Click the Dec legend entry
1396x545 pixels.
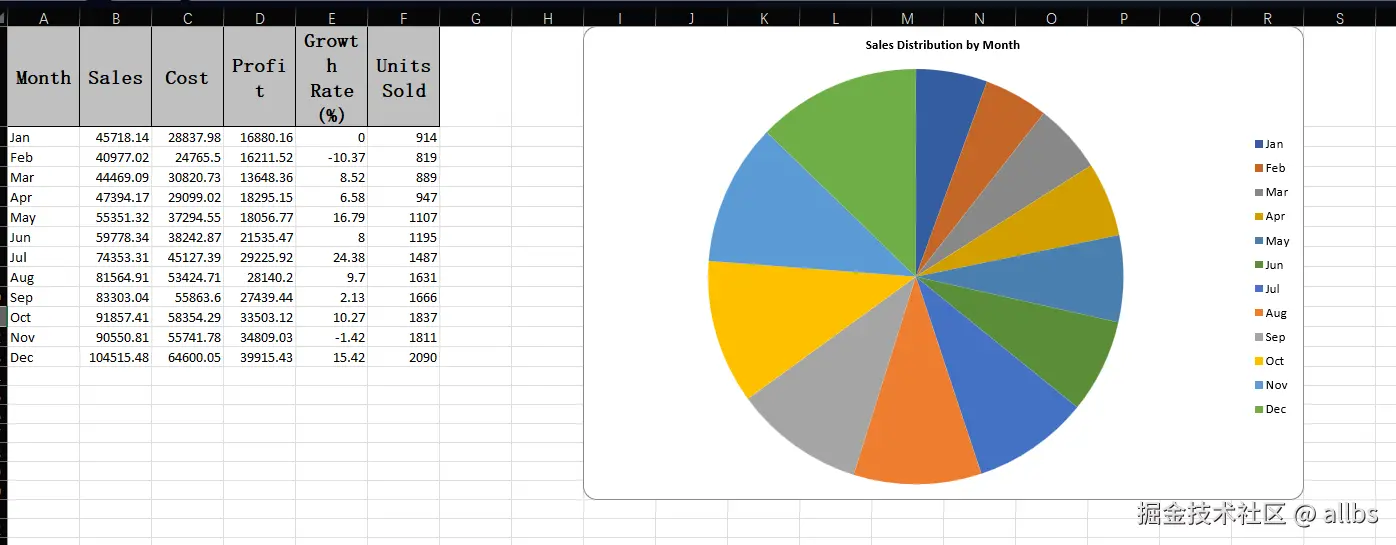[1270, 409]
